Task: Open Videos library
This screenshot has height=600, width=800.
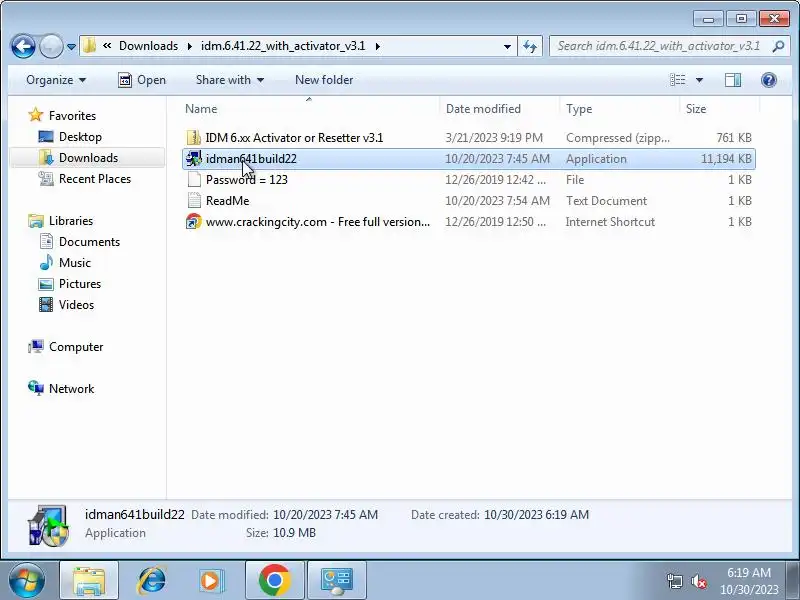Action: point(76,305)
